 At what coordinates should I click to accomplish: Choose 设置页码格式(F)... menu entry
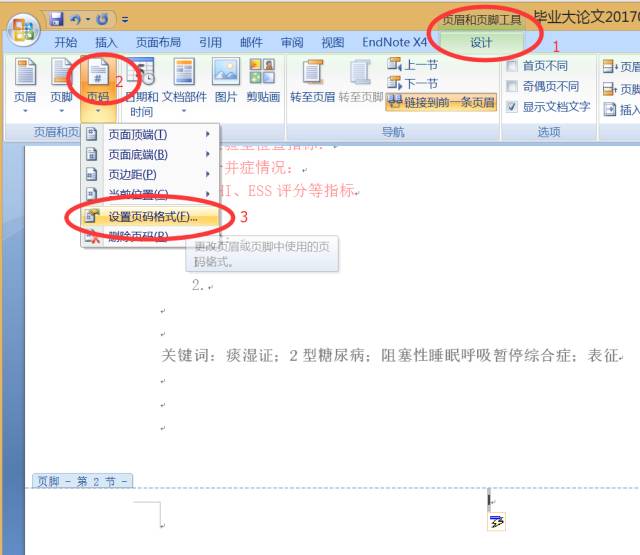[150, 216]
